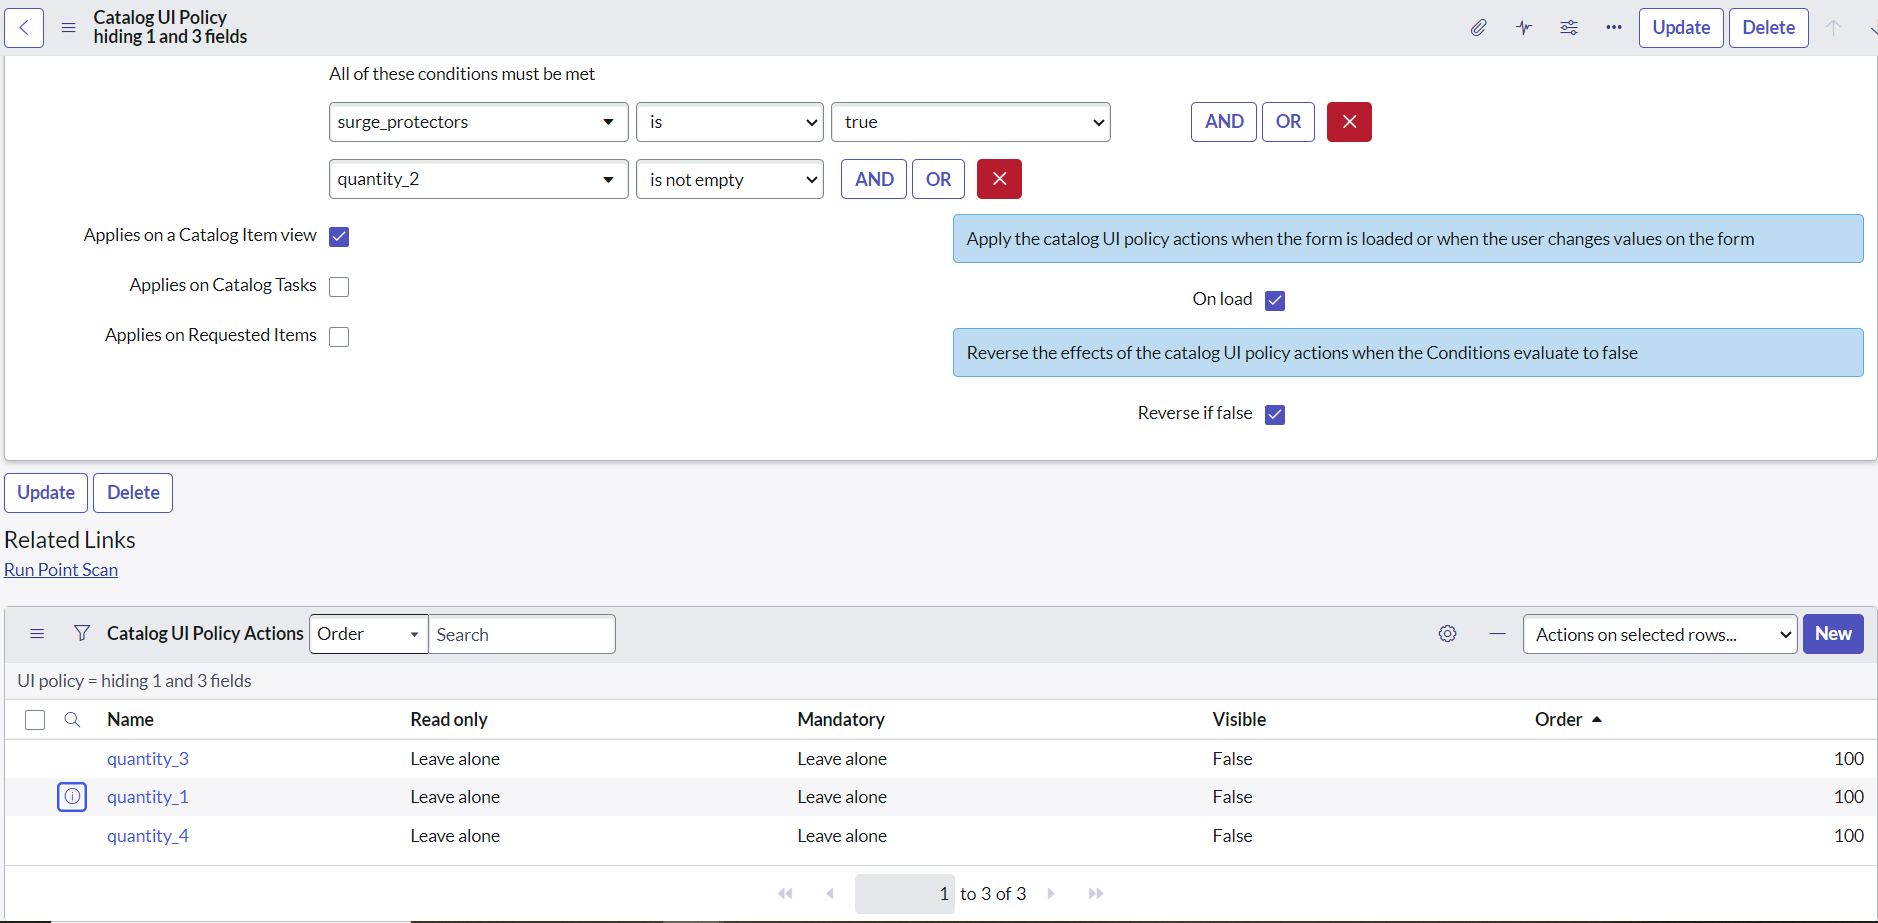
Task: Open personalize form settings sliders icon
Action: coord(1569,28)
